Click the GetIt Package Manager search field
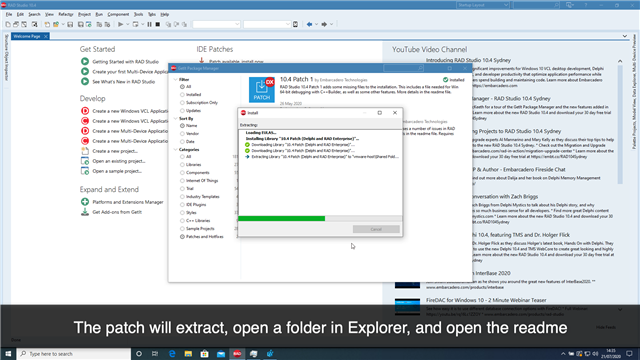Image resolution: width=640 pixels, height=360 pixels. click(404, 68)
